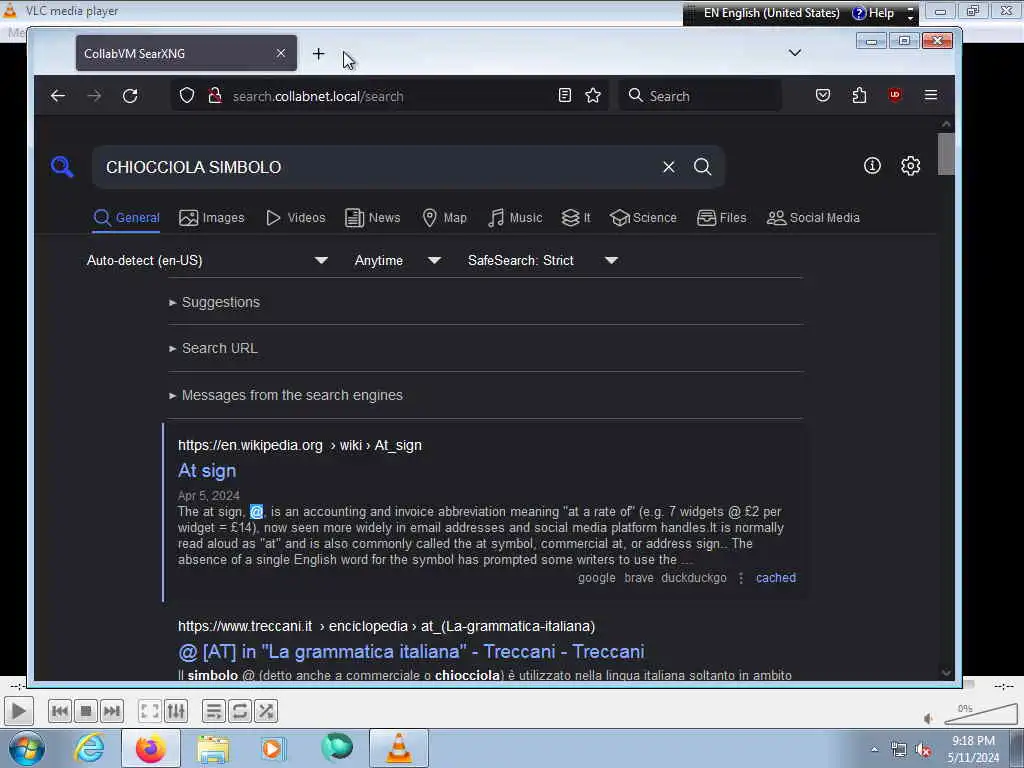Switch to the Videos category

pyautogui.click(x=295, y=217)
